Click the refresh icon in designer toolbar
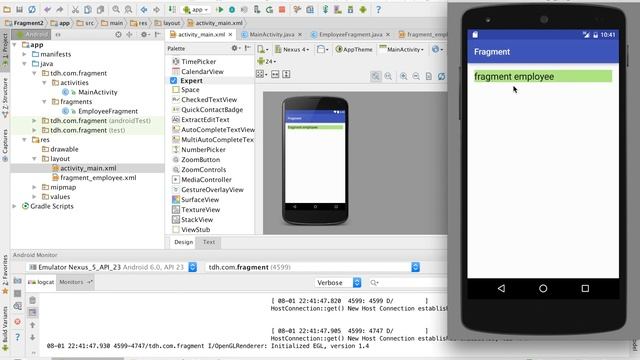The height and width of the screenshot is (360, 640). pos(441,76)
